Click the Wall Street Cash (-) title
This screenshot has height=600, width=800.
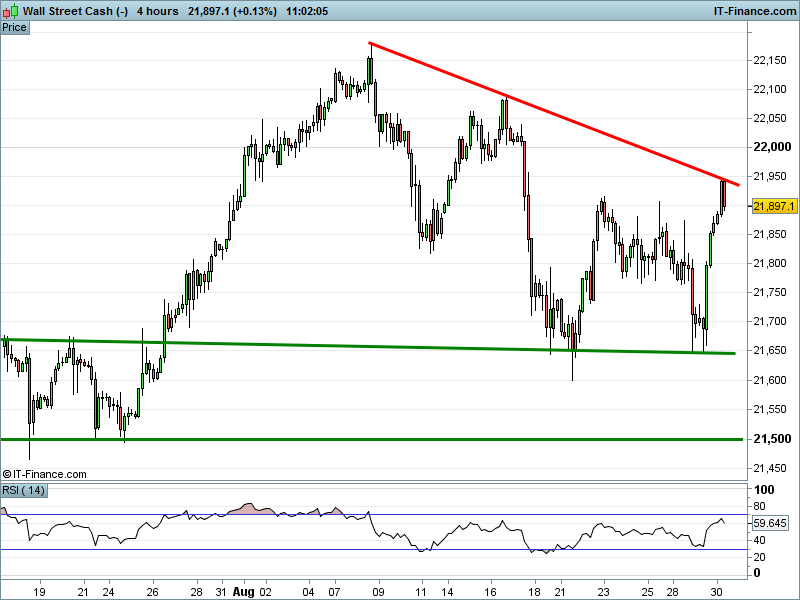click(76, 11)
